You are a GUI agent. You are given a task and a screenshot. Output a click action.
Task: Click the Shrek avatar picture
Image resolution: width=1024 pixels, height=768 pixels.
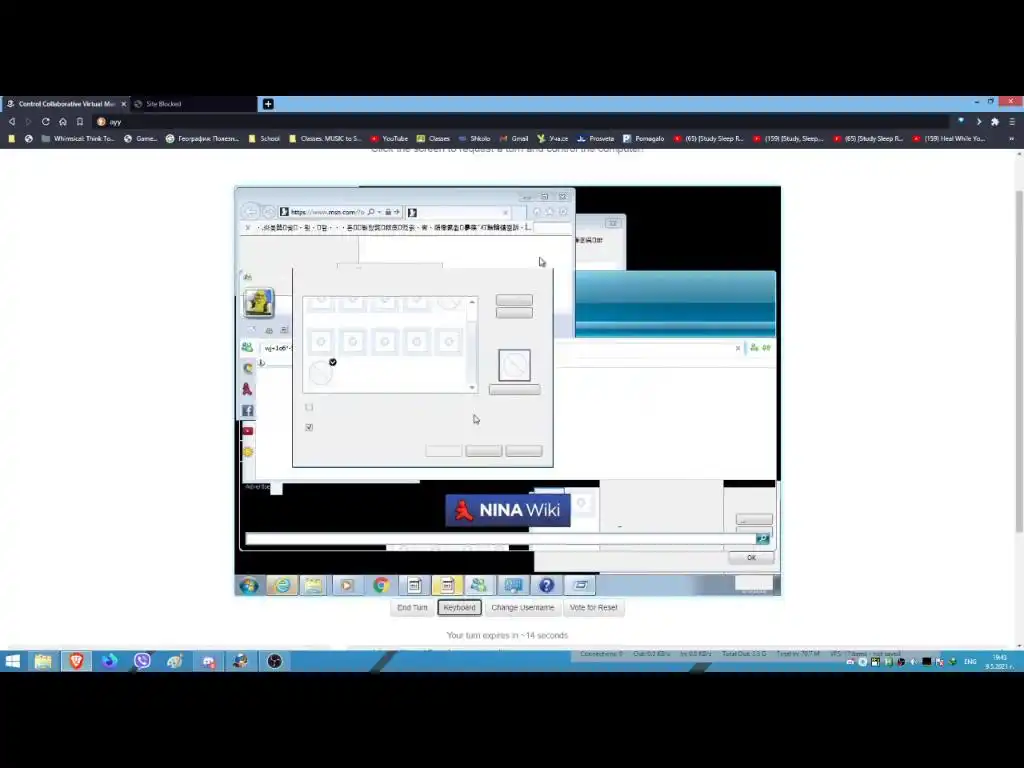259,302
